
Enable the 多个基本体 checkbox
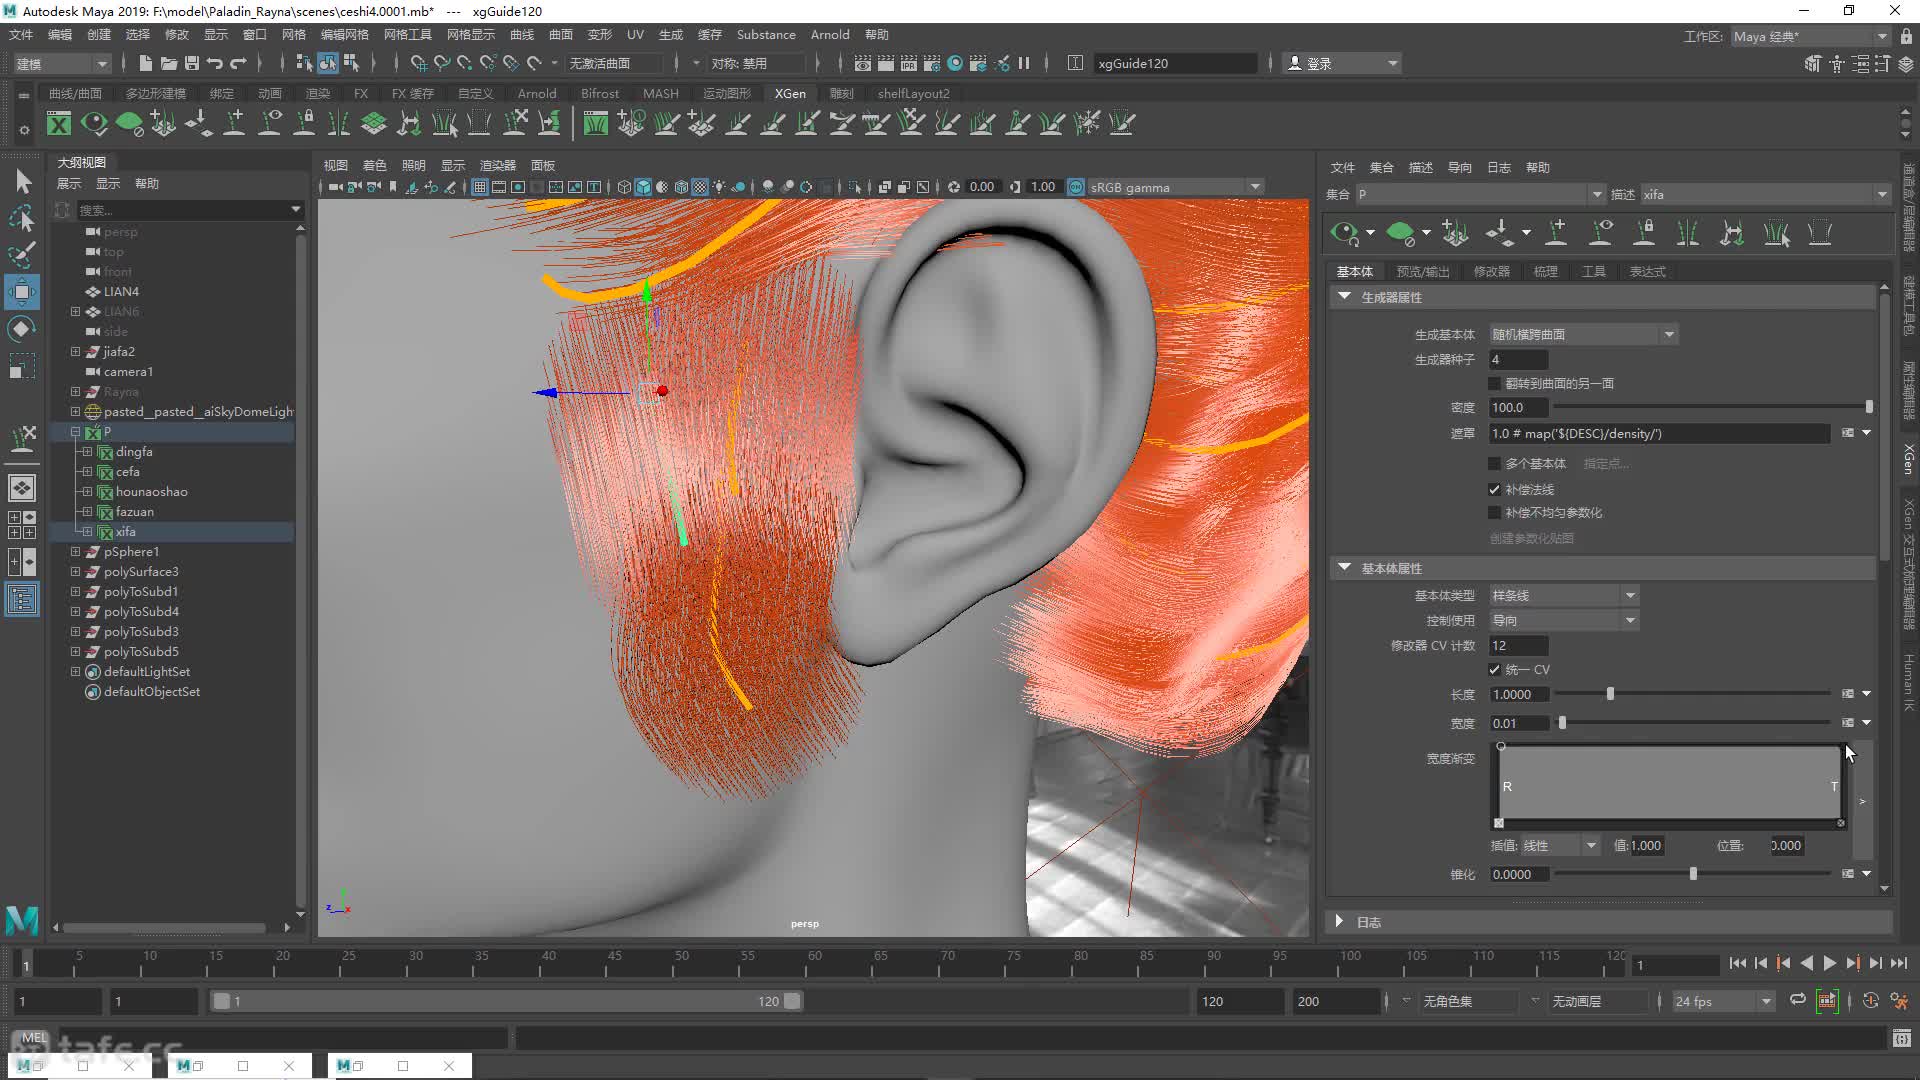coord(1495,463)
